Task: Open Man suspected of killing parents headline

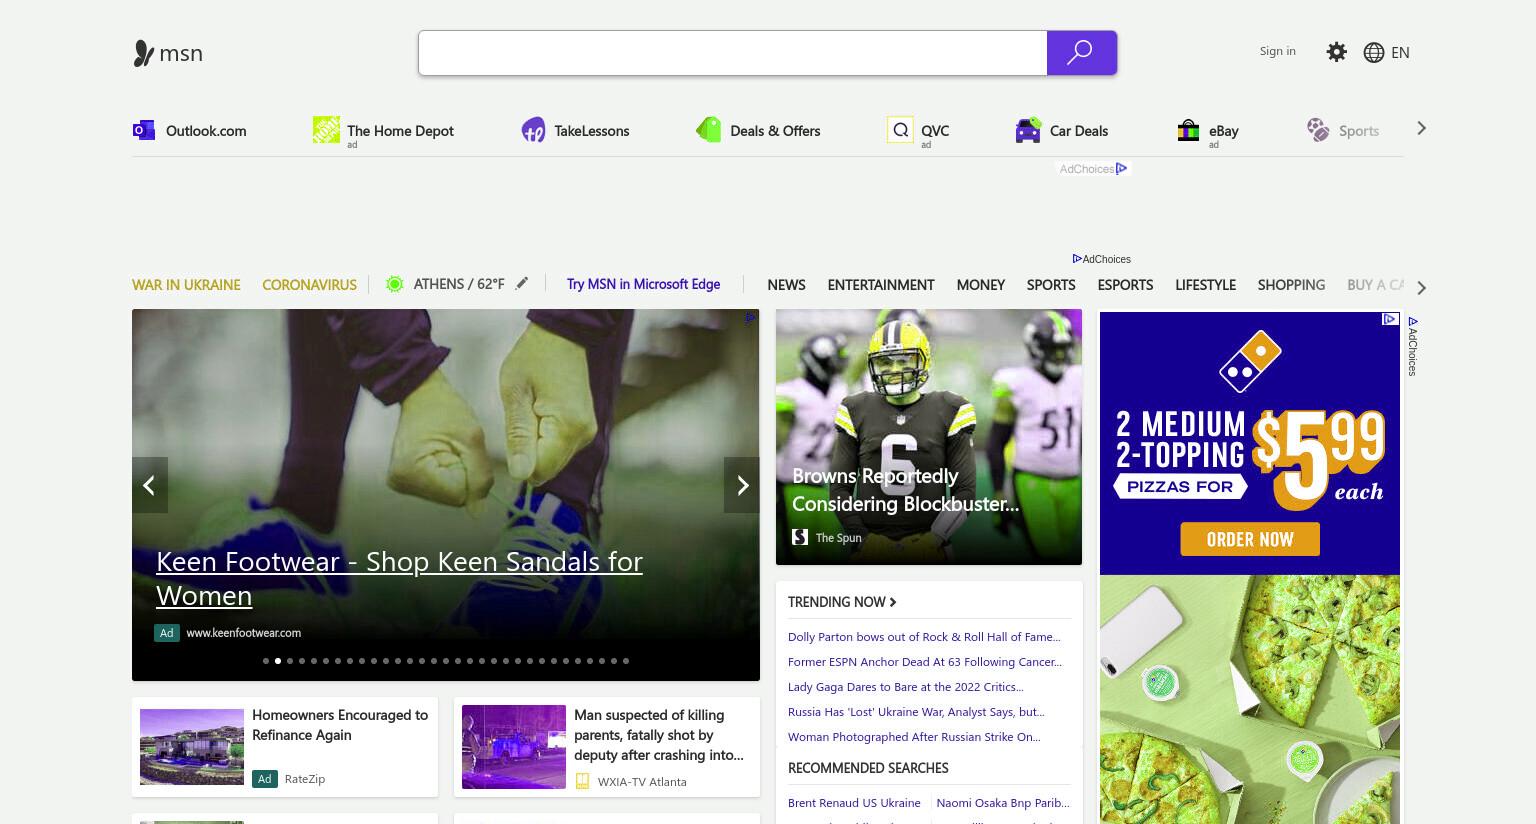Action: (659, 735)
